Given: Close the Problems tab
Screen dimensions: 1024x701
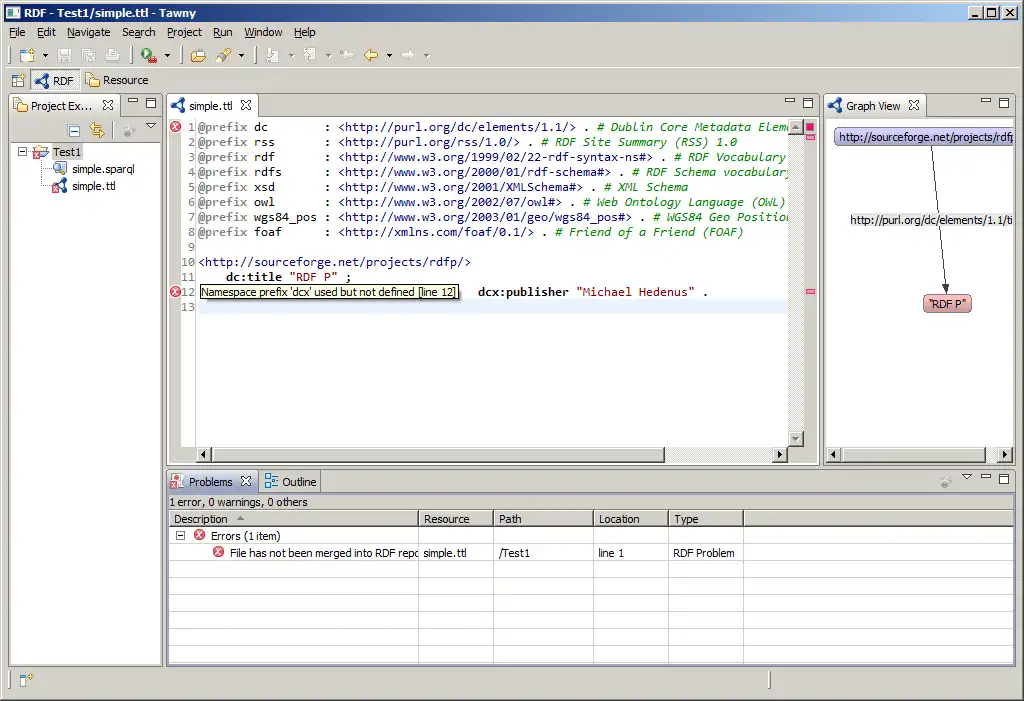Looking at the screenshot, I should pyautogui.click(x=246, y=481).
